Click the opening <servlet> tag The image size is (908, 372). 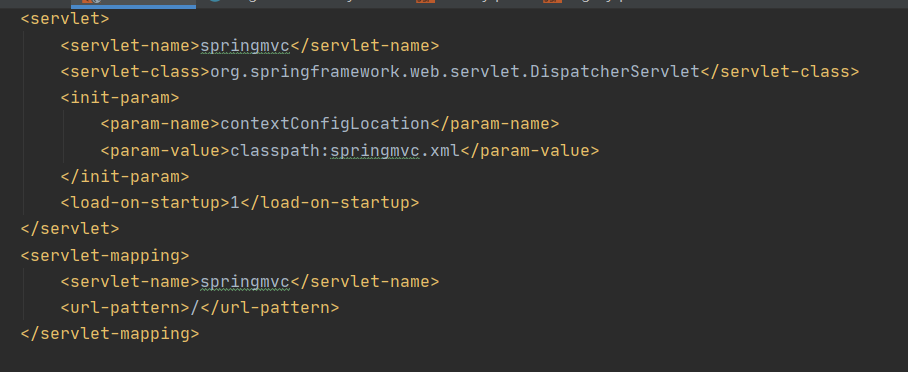[x=65, y=19]
